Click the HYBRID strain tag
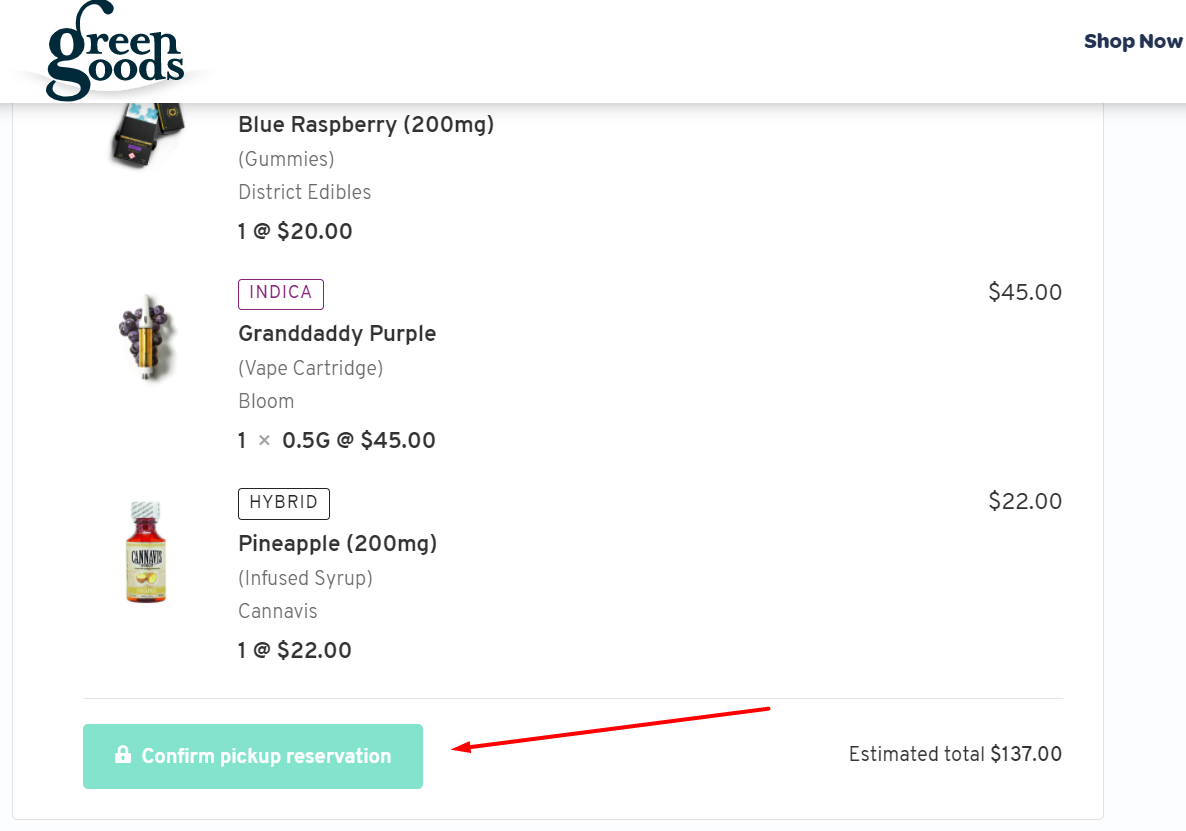The height and width of the screenshot is (831, 1186). (283, 503)
